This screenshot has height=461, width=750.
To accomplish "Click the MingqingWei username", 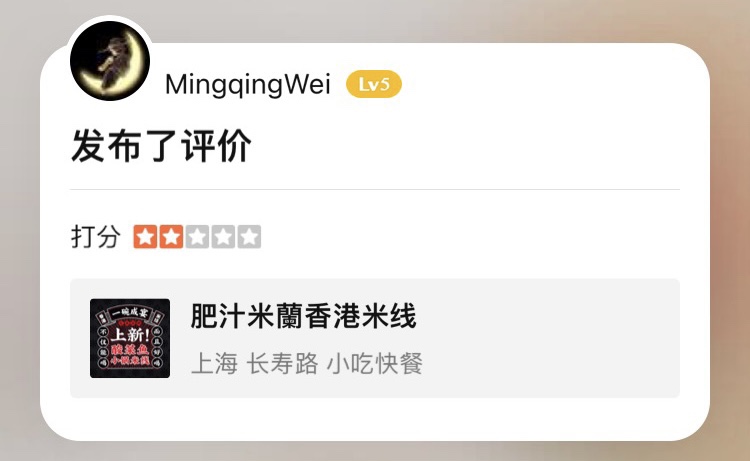I will [247, 85].
